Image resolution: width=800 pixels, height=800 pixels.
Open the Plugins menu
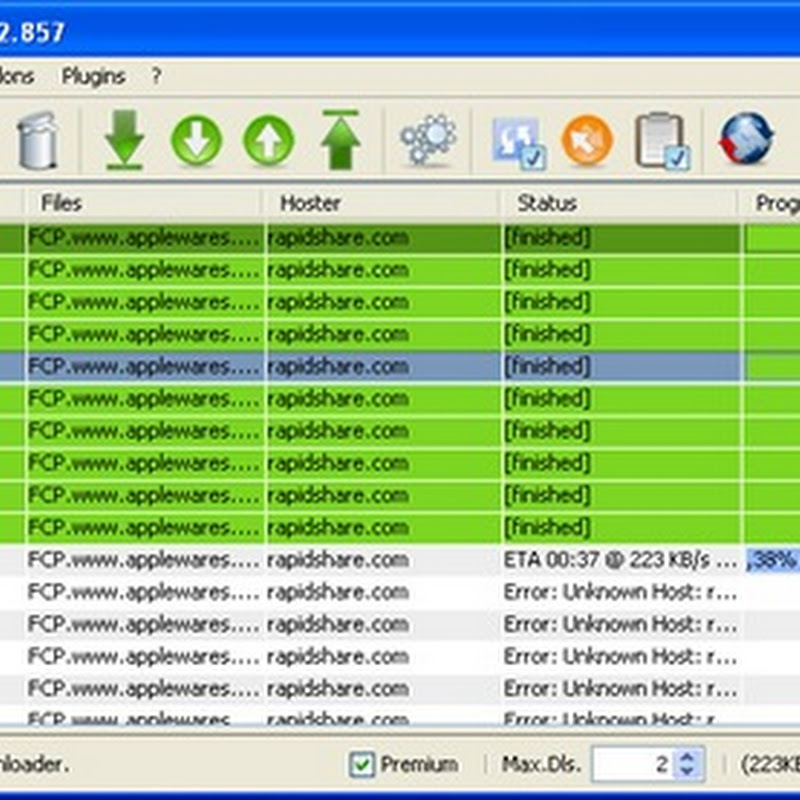pos(93,77)
